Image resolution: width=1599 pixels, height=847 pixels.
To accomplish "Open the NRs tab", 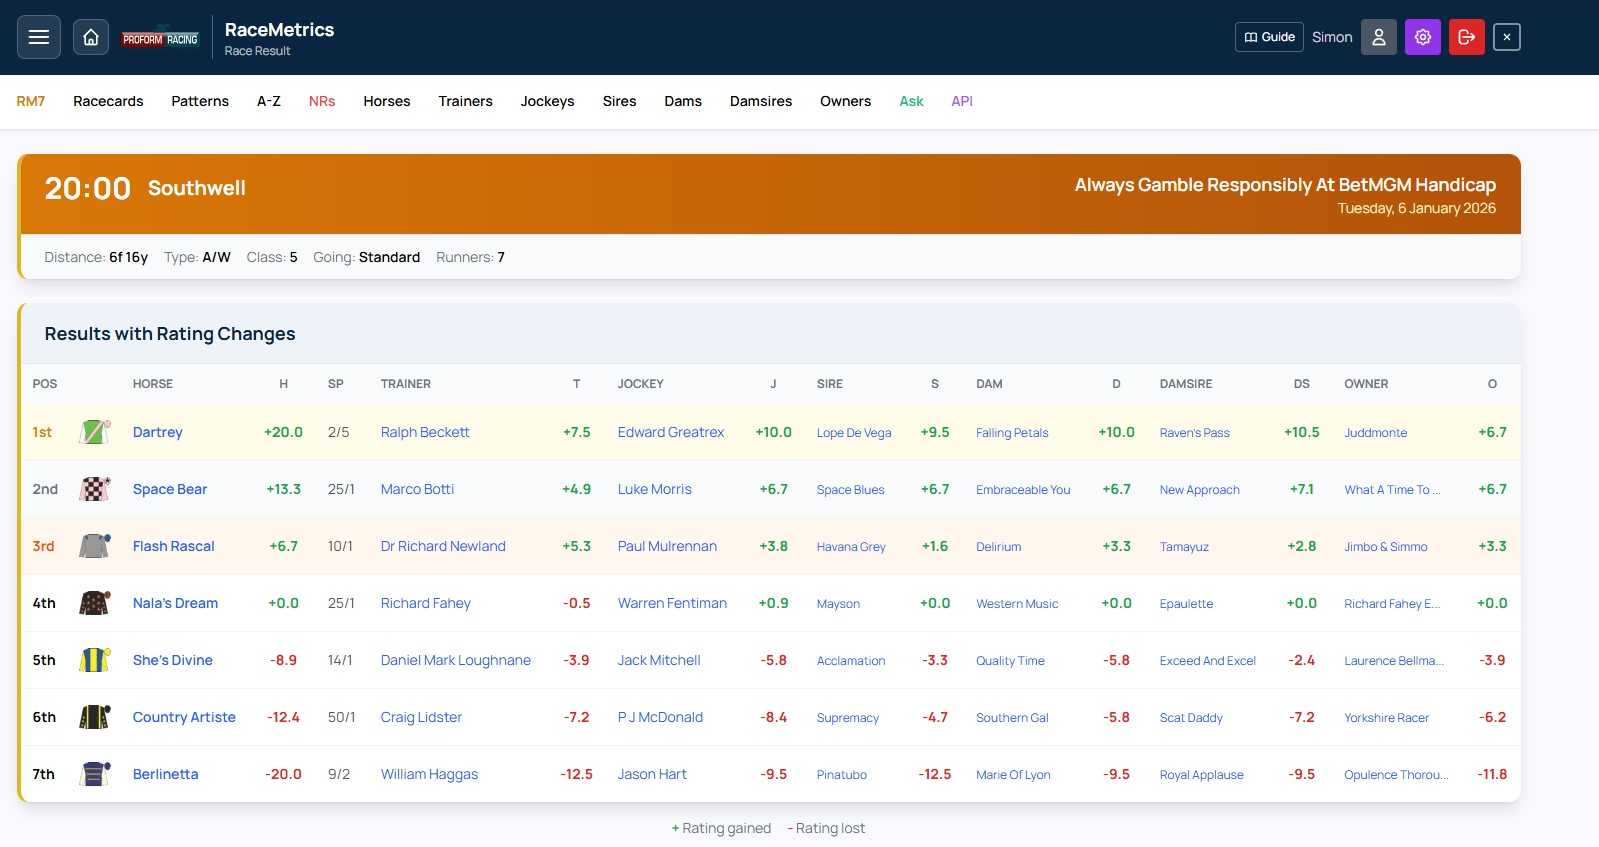I will click(x=322, y=101).
